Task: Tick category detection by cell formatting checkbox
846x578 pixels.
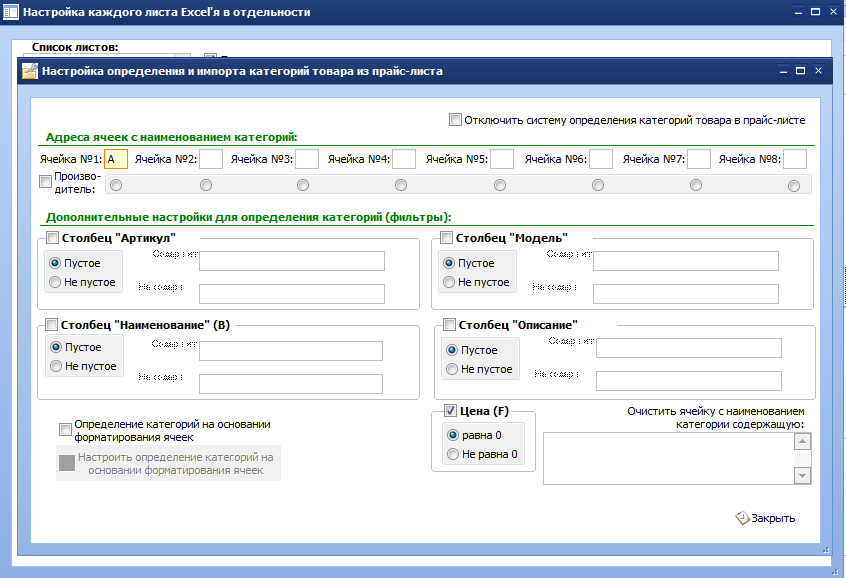Action: click(x=65, y=430)
